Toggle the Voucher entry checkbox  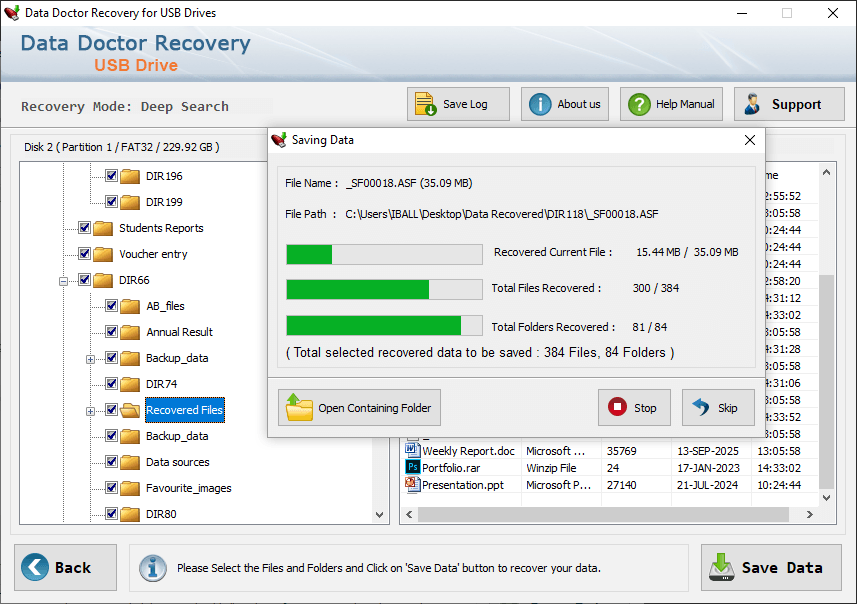pos(84,254)
